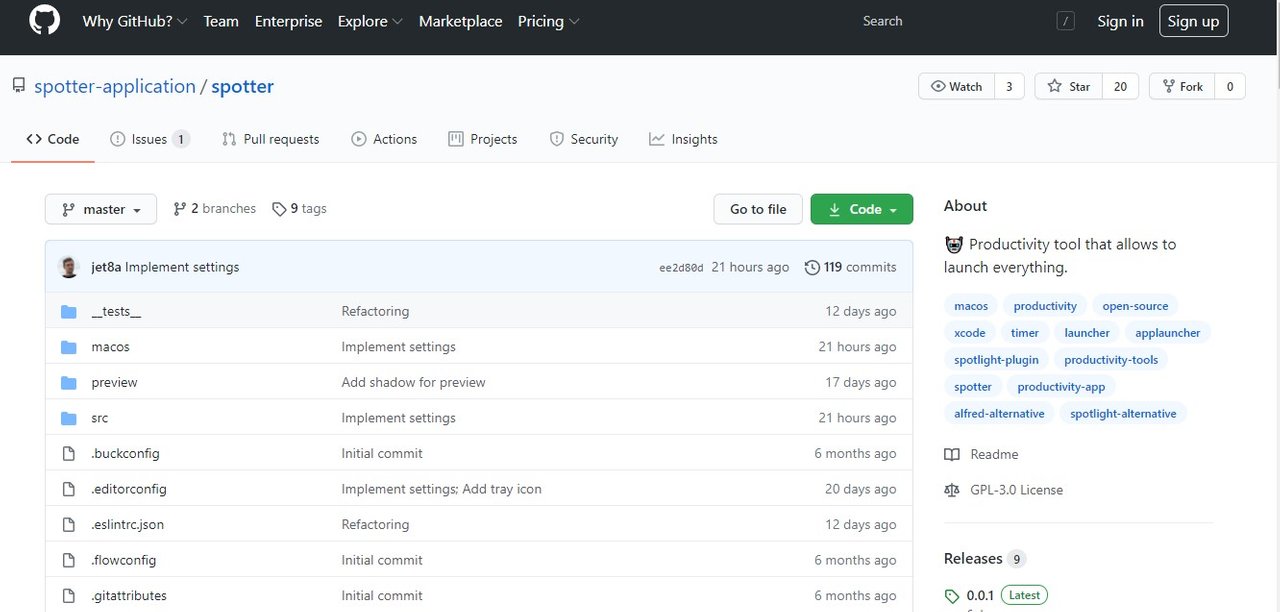1280x612 pixels.
Task: Fork the spotter repository
Action: coord(1182,86)
